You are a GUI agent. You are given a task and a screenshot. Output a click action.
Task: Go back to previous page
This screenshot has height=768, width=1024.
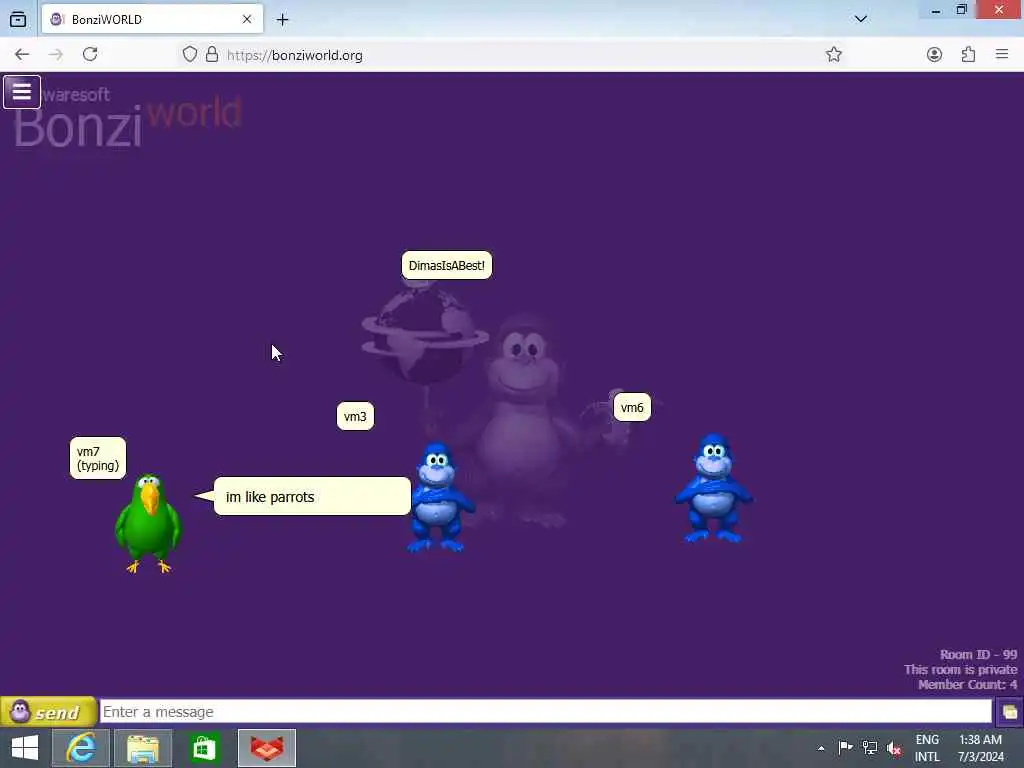(x=22, y=55)
